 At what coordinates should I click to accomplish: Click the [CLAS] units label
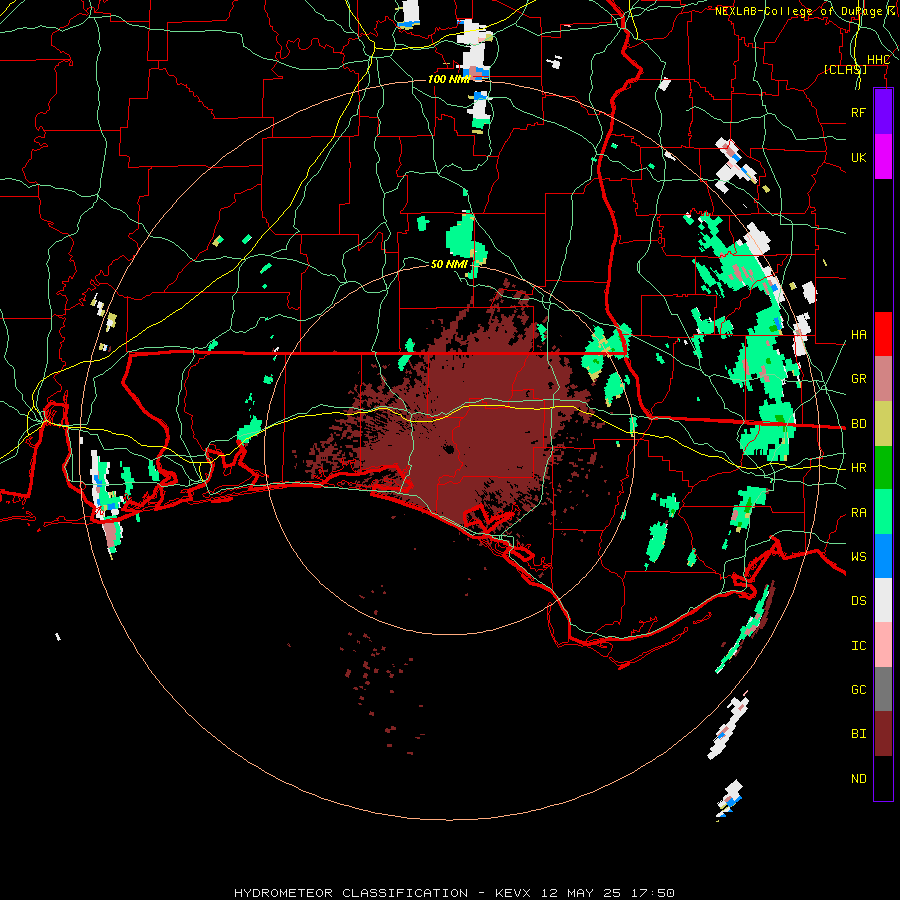tap(845, 69)
